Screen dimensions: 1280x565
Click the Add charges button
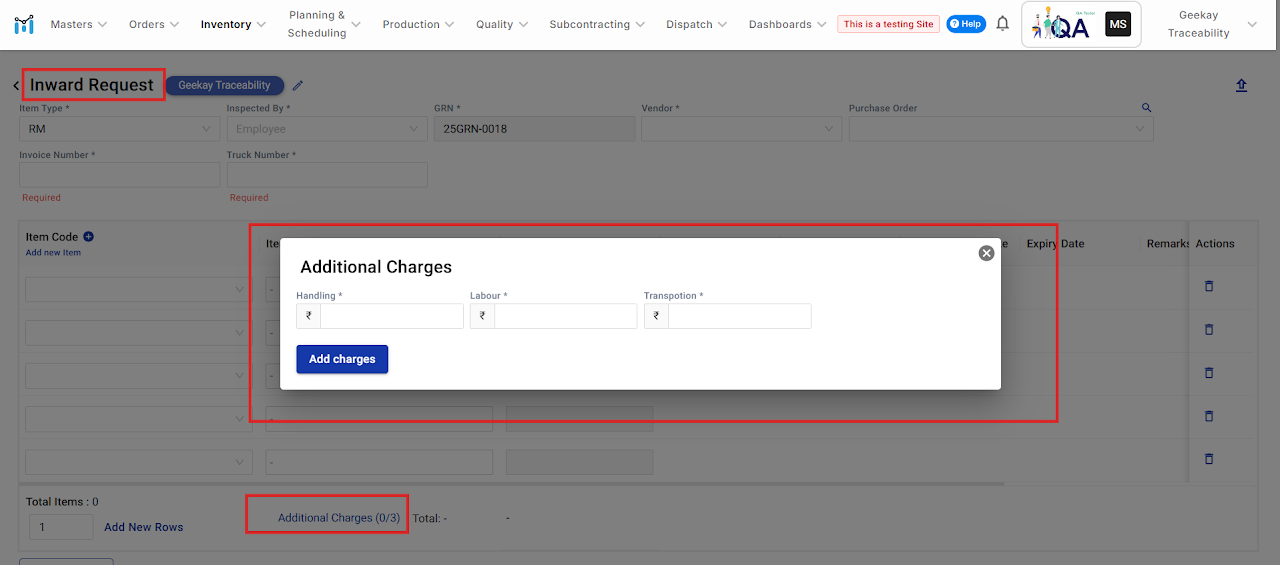click(x=342, y=359)
